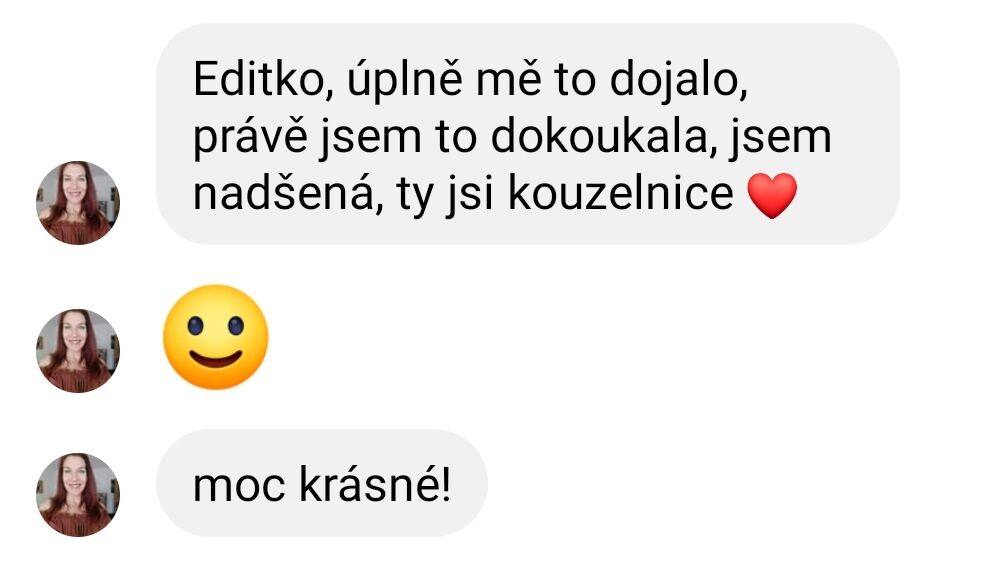Click the word "moc" in last bubble
Screen dimensions: 1001x562
(x=239, y=488)
